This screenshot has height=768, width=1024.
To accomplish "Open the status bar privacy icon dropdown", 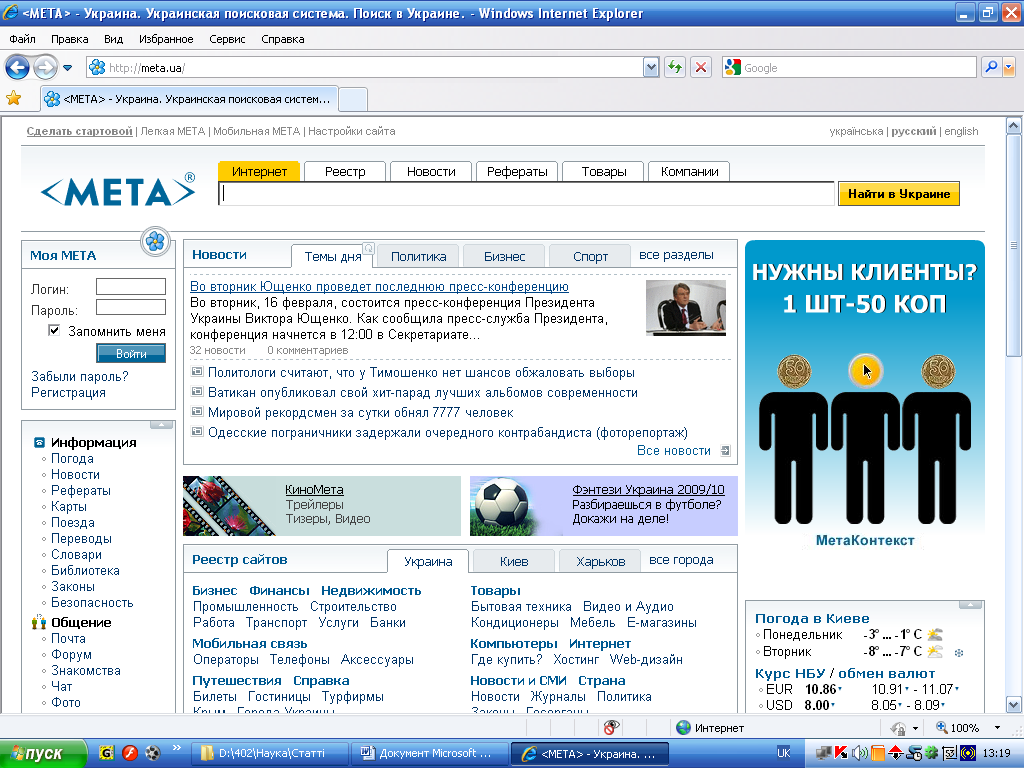I will (x=915, y=728).
